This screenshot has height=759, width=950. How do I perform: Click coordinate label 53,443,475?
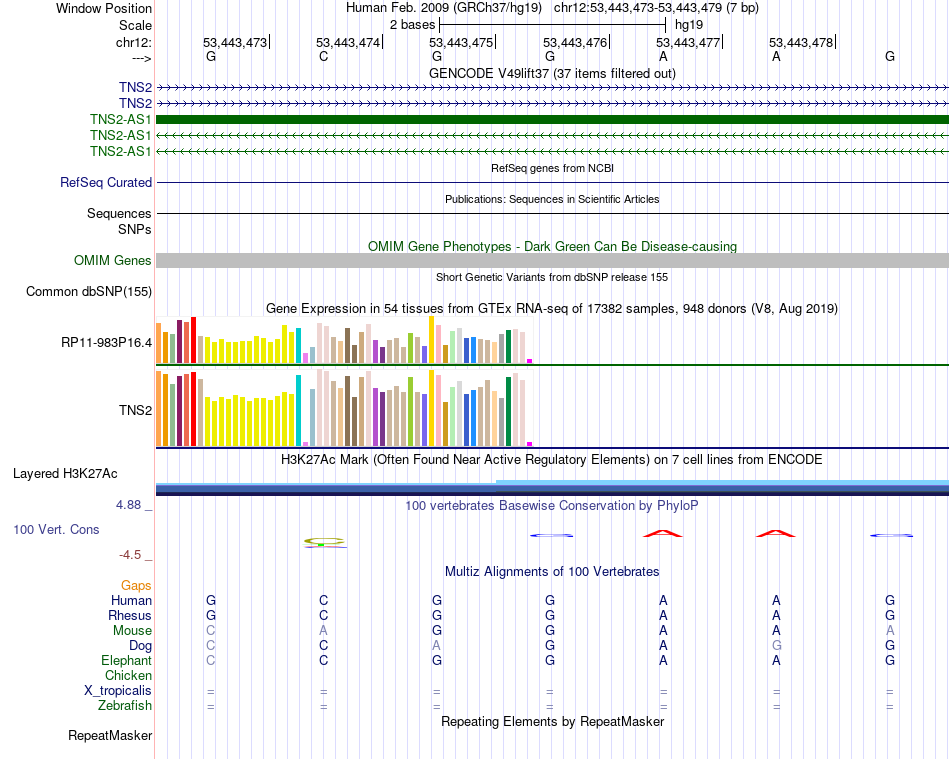point(461,42)
